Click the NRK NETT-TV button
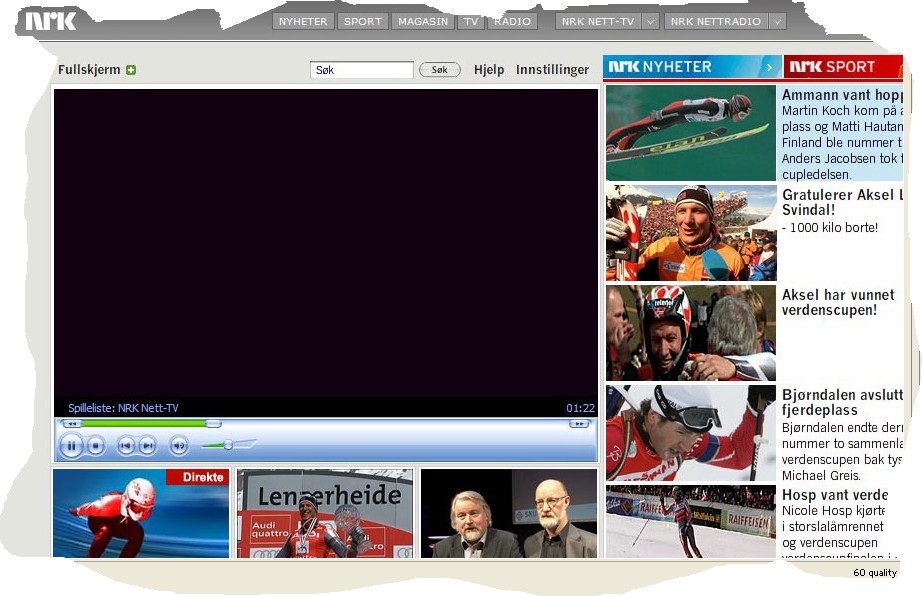This screenshot has width=922, height=596. point(598,21)
